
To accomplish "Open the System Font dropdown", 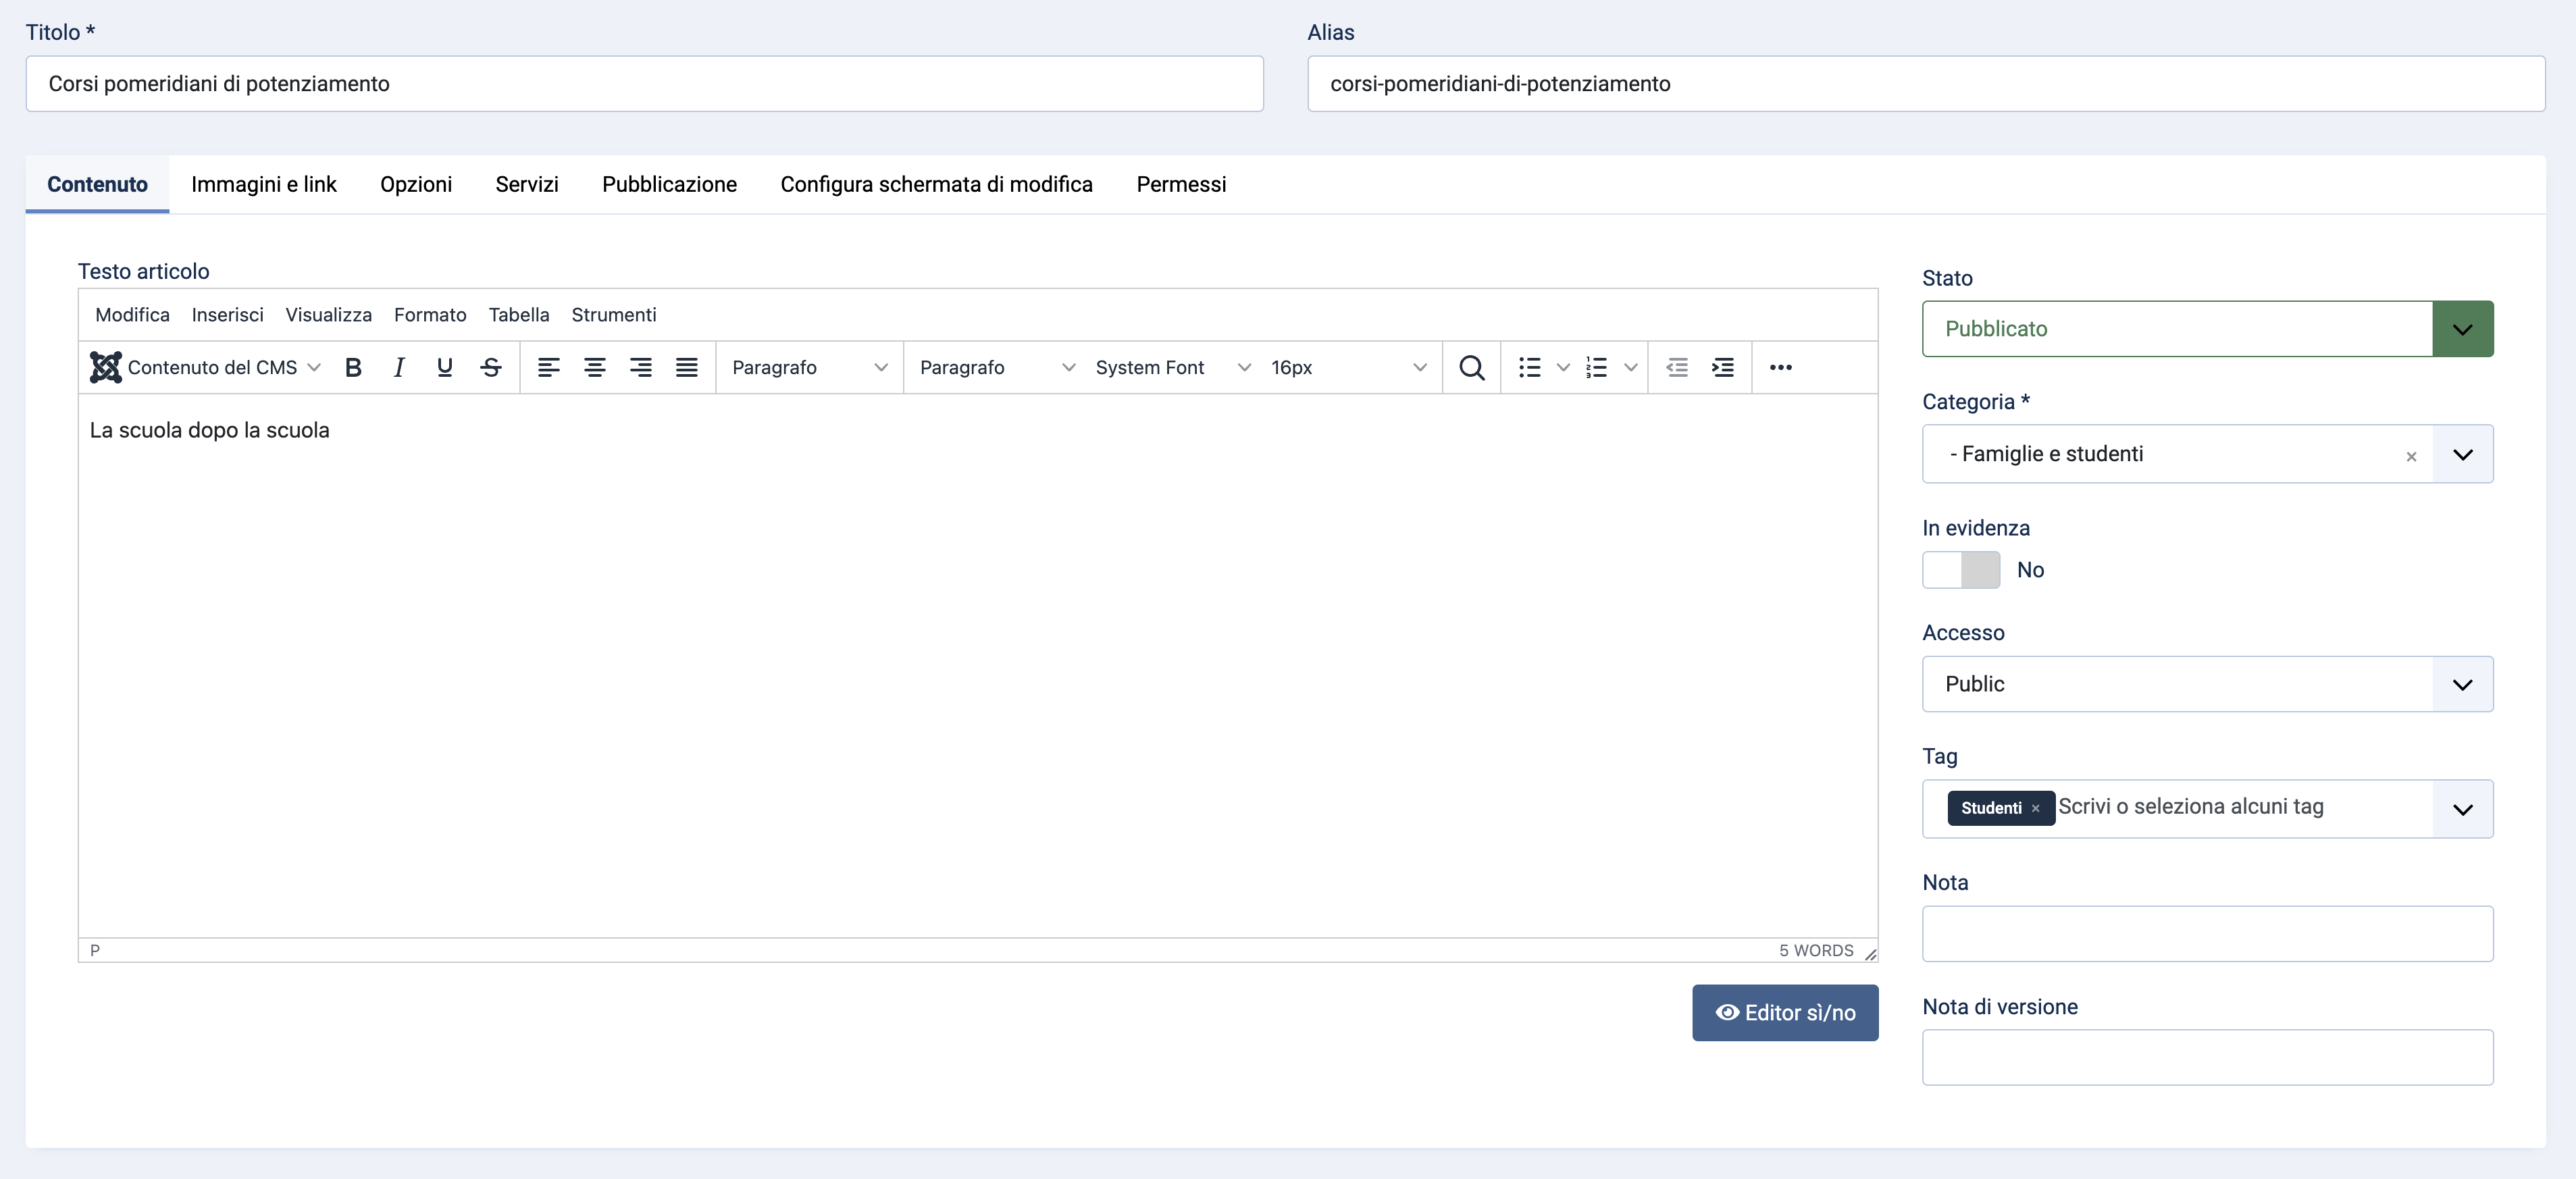I will click(x=1172, y=367).
